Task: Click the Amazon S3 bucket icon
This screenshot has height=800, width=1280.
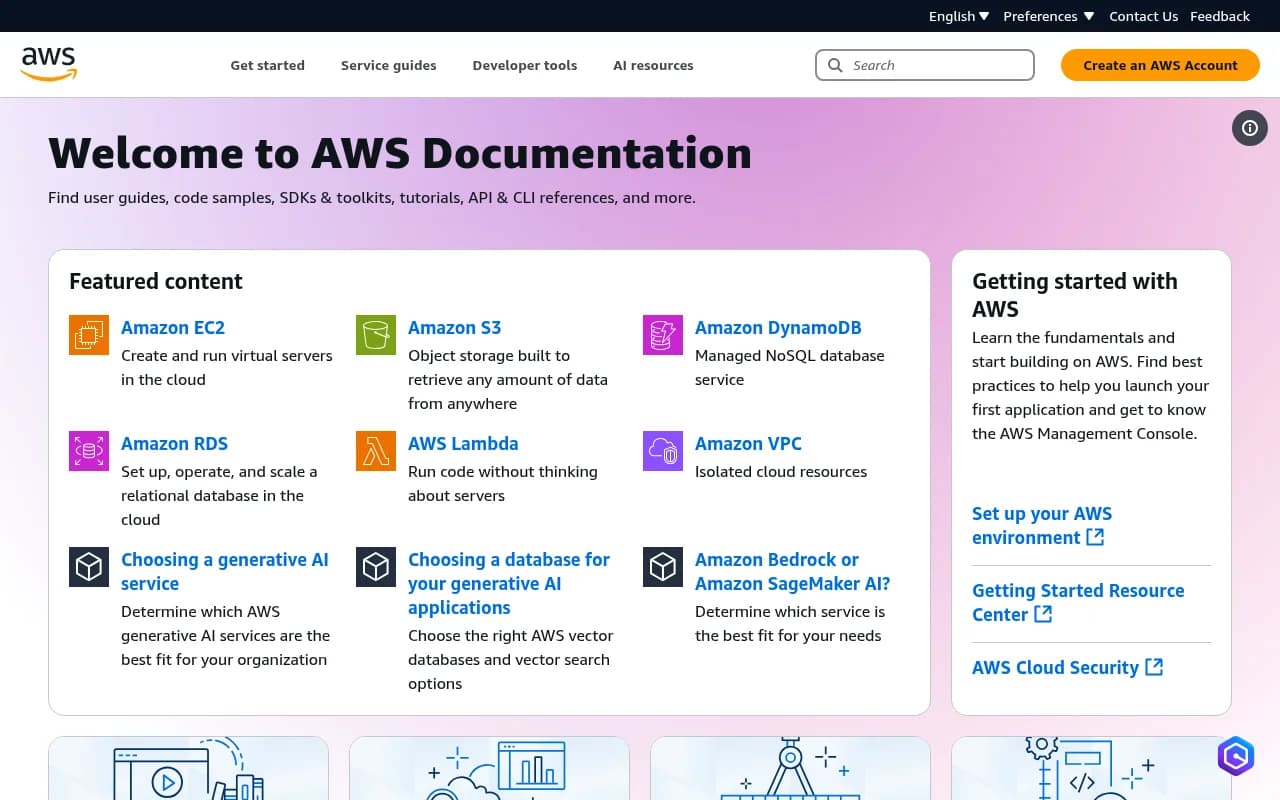Action: coord(375,334)
